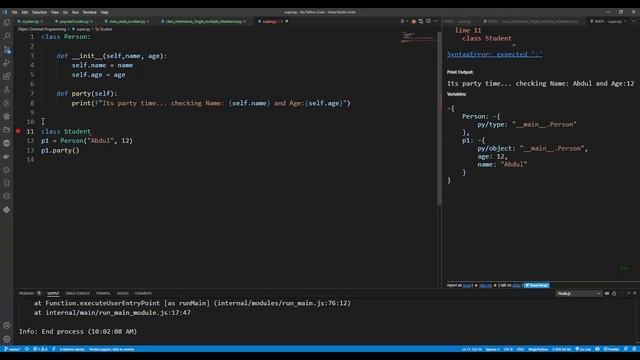Click the red stop icon in editor toolbar
640x360 pixels.
[x=413, y=21]
